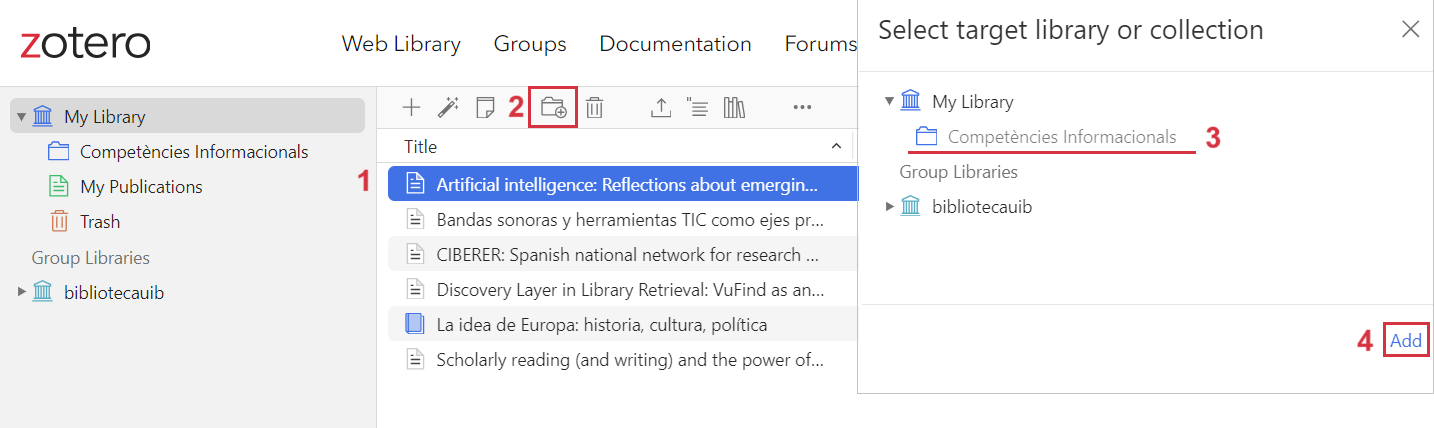Choose Competències Informacionals in the dialog
1434x428 pixels.
[x=1062, y=137]
